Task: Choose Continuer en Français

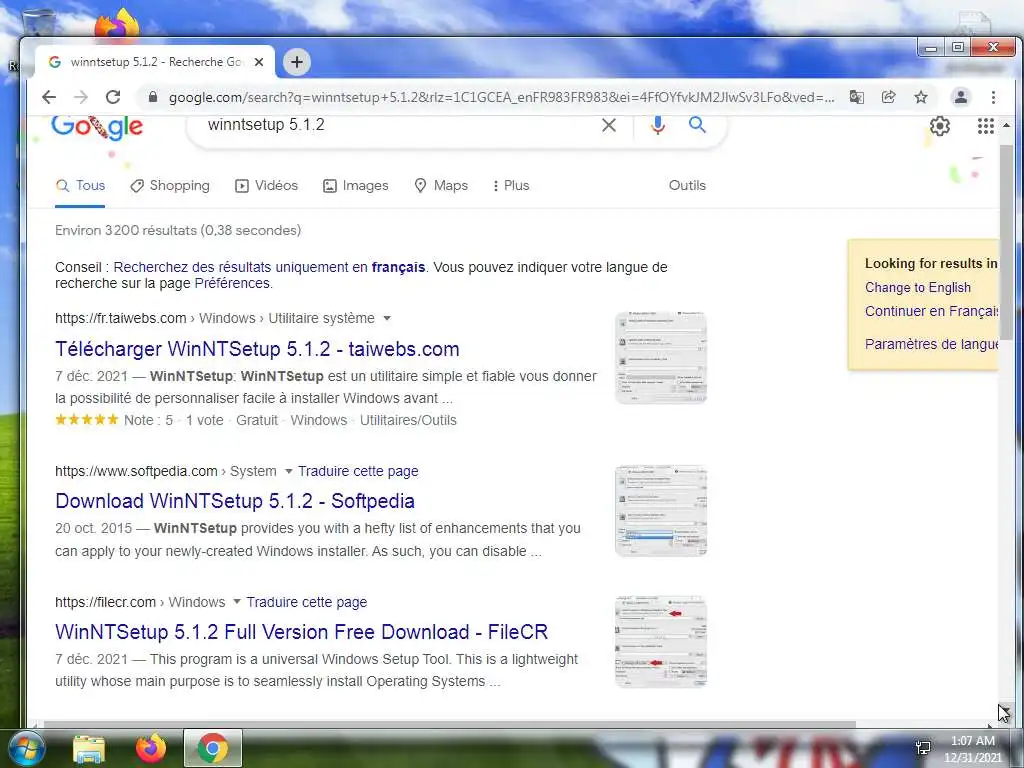Action: pyautogui.click(x=931, y=311)
